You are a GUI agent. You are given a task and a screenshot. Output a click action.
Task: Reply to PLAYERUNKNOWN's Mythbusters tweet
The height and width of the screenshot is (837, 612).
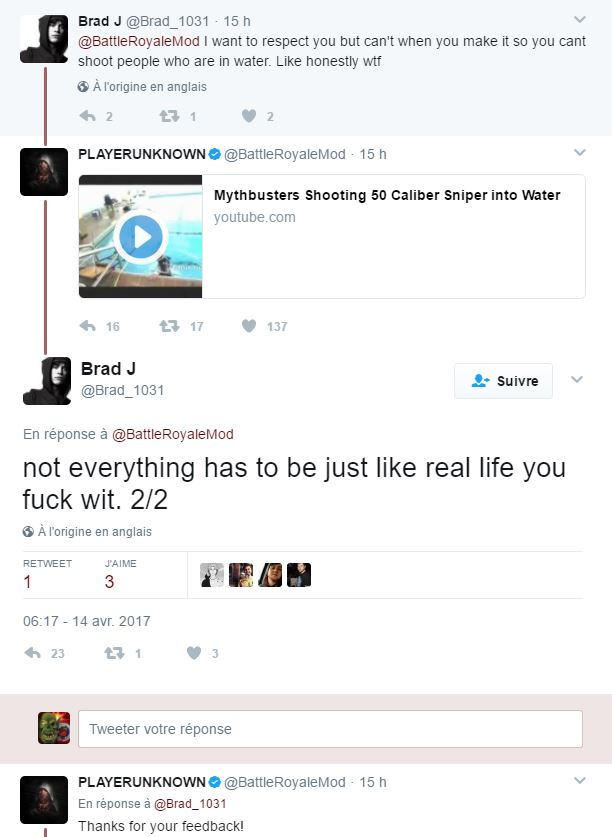88,326
